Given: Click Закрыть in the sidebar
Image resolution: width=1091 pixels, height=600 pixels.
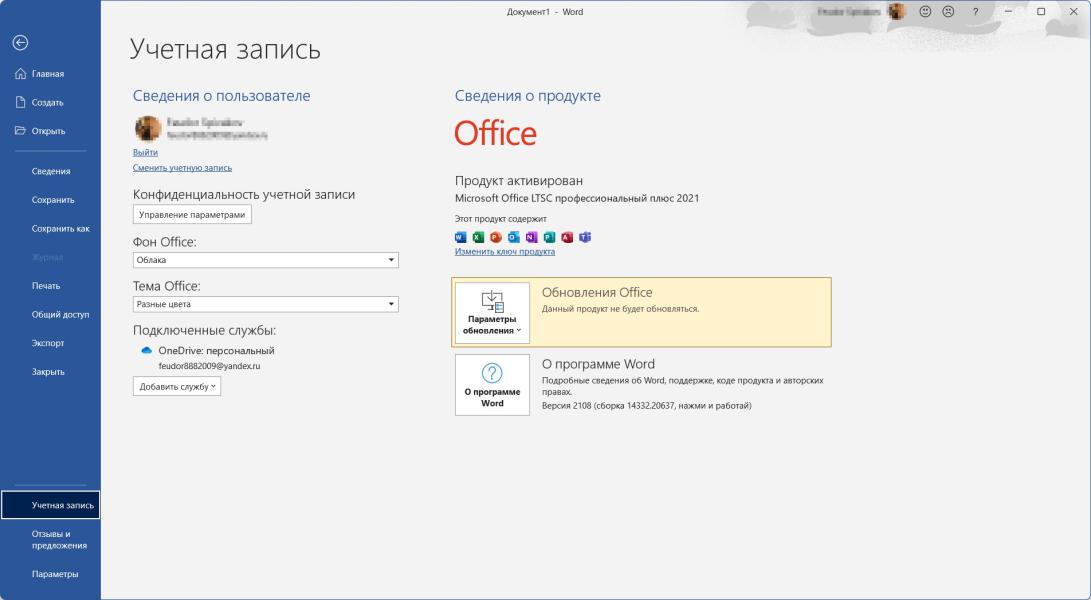Looking at the screenshot, I should [50, 372].
